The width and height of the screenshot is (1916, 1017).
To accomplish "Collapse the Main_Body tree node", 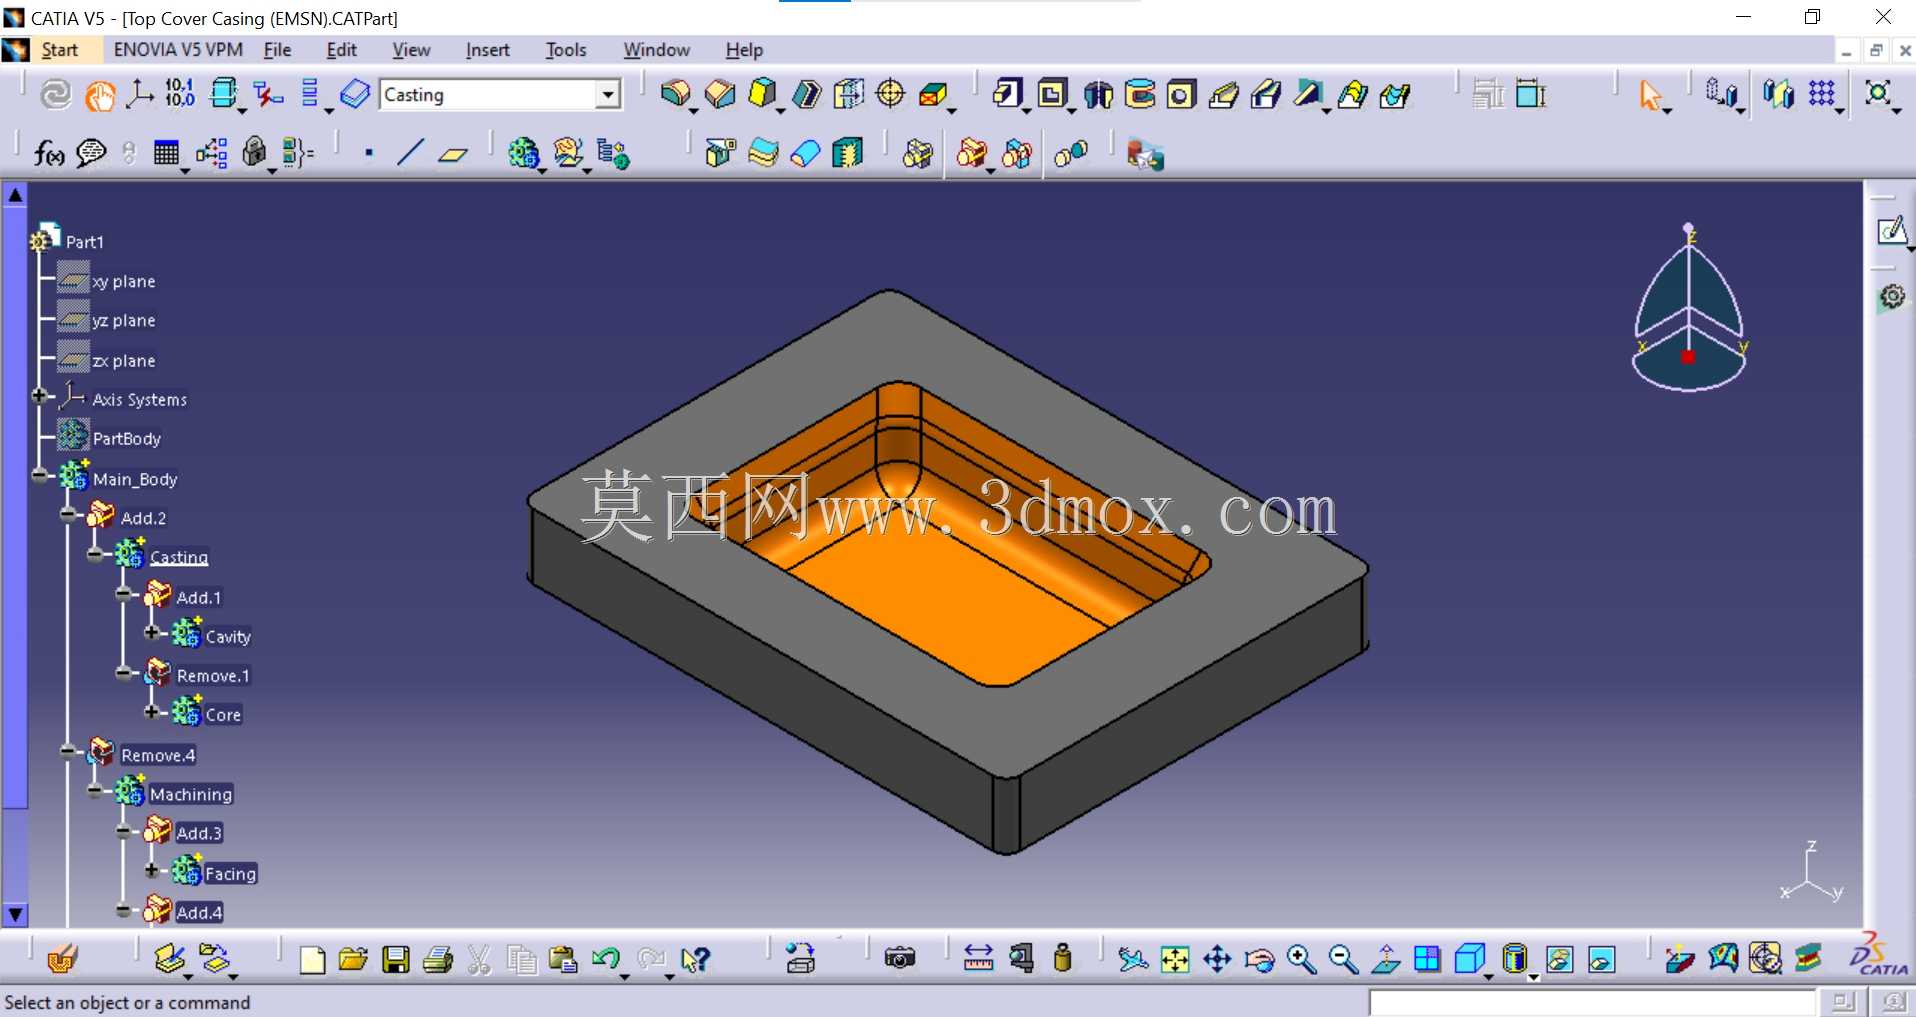I will [39, 476].
